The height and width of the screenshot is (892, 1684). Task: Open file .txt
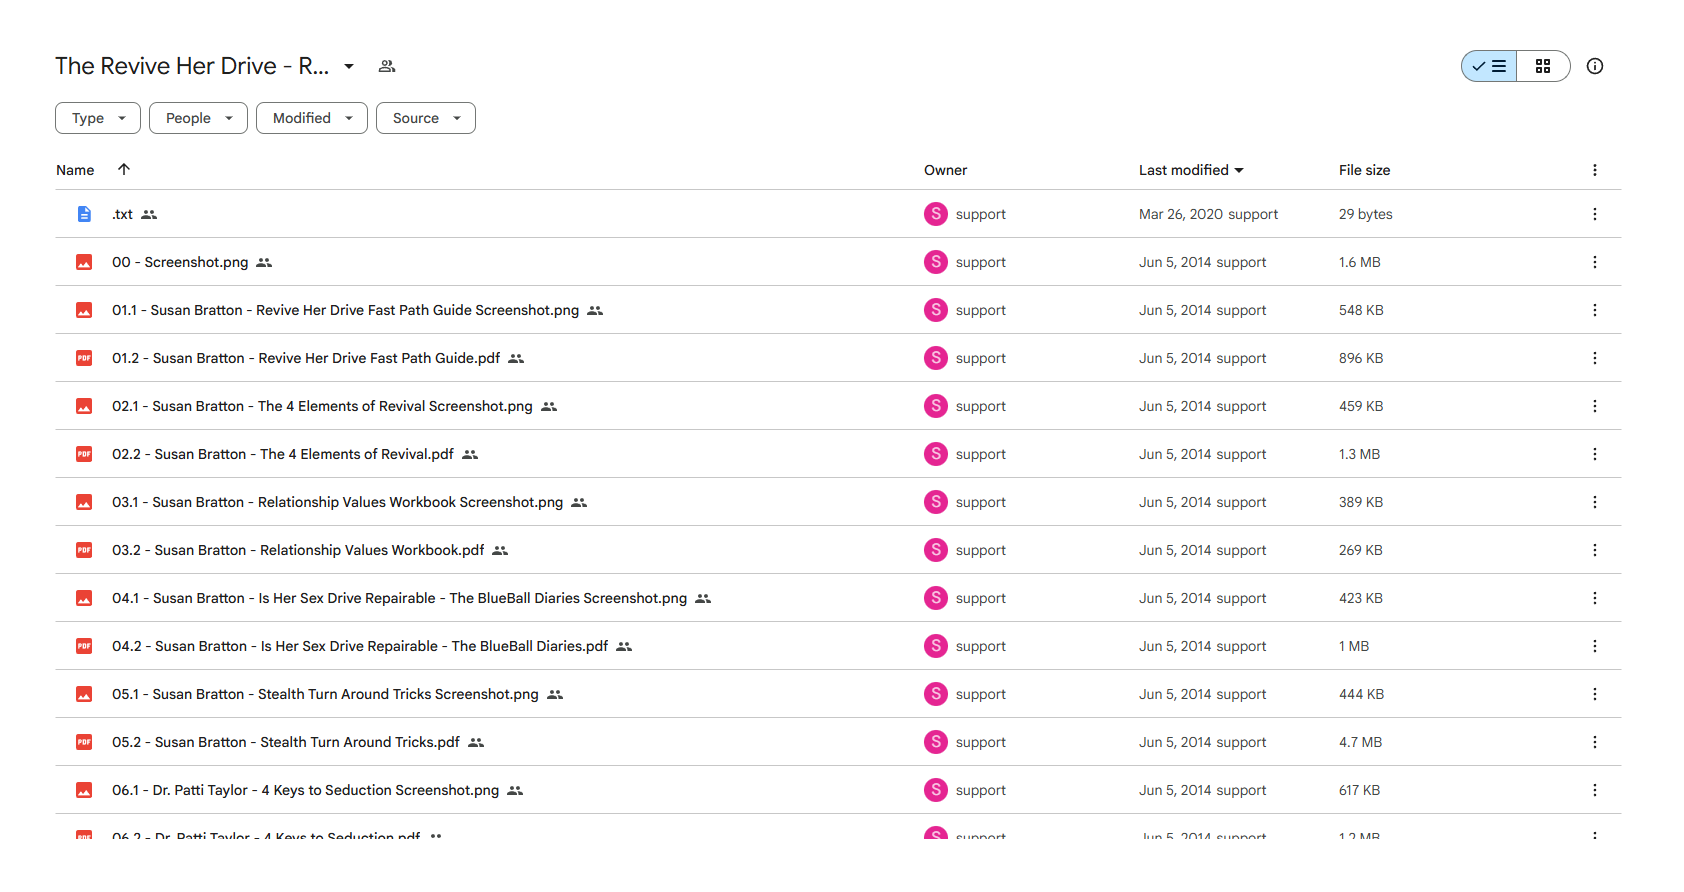pos(122,214)
